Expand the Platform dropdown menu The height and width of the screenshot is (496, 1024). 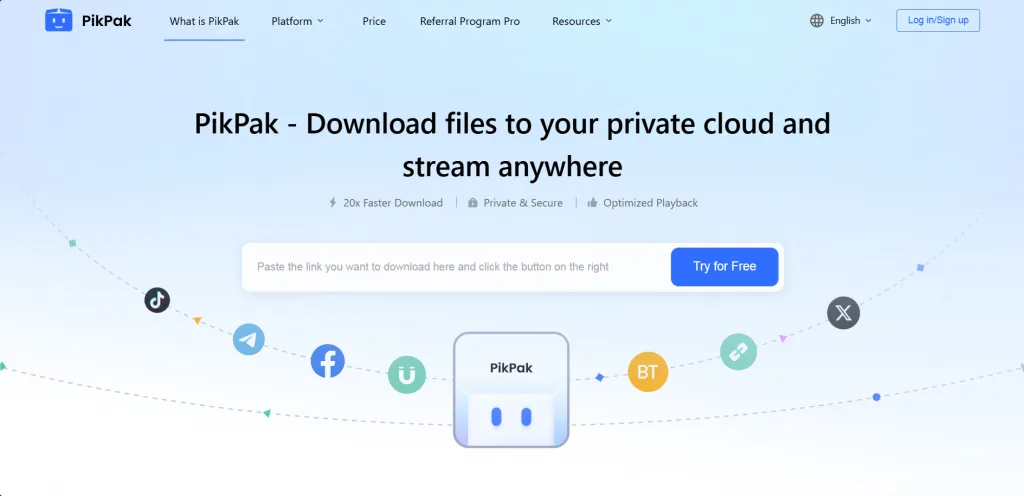click(x=298, y=21)
